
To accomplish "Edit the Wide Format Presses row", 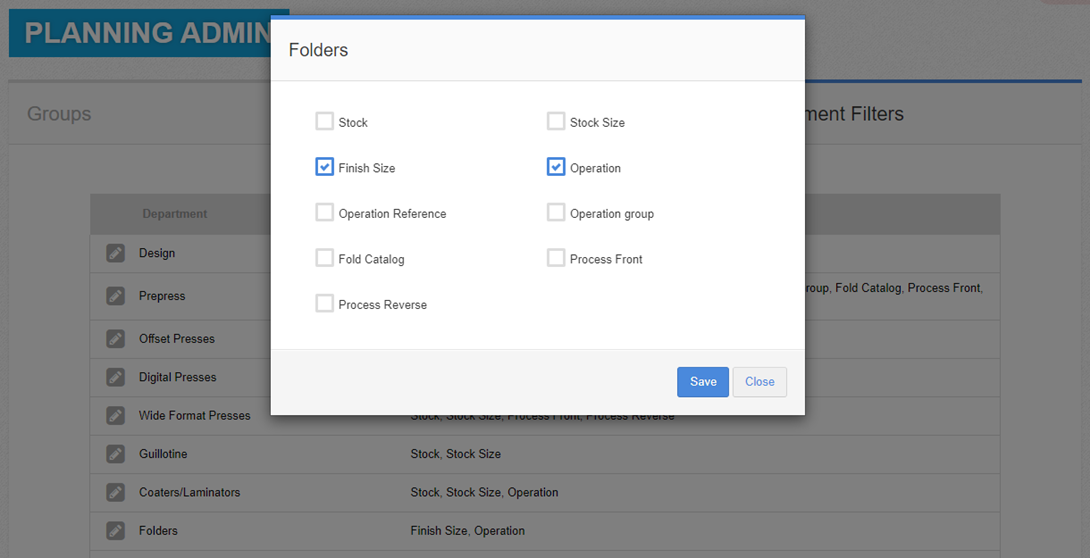I will (116, 415).
